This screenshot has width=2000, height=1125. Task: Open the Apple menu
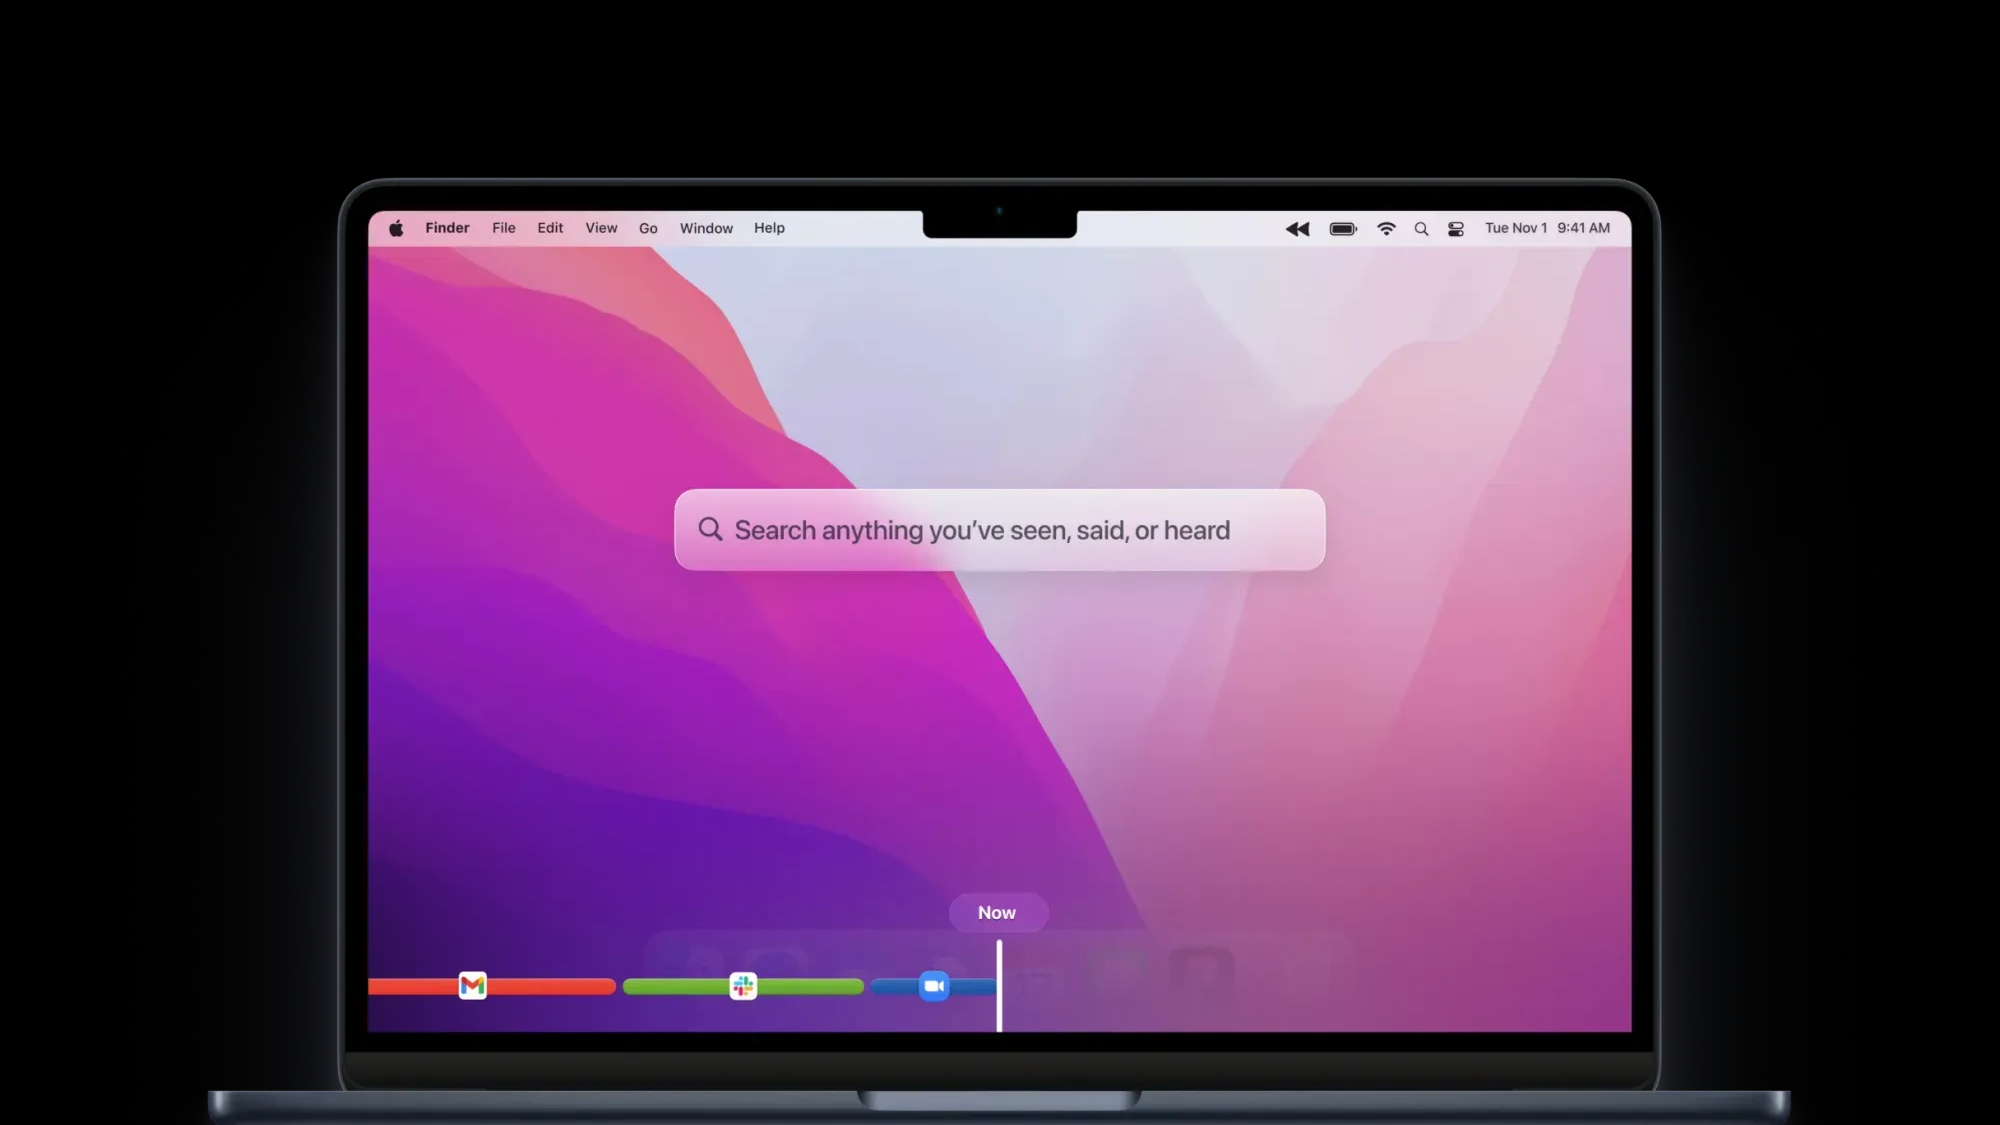pyautogui.click(x=396, y=229)
